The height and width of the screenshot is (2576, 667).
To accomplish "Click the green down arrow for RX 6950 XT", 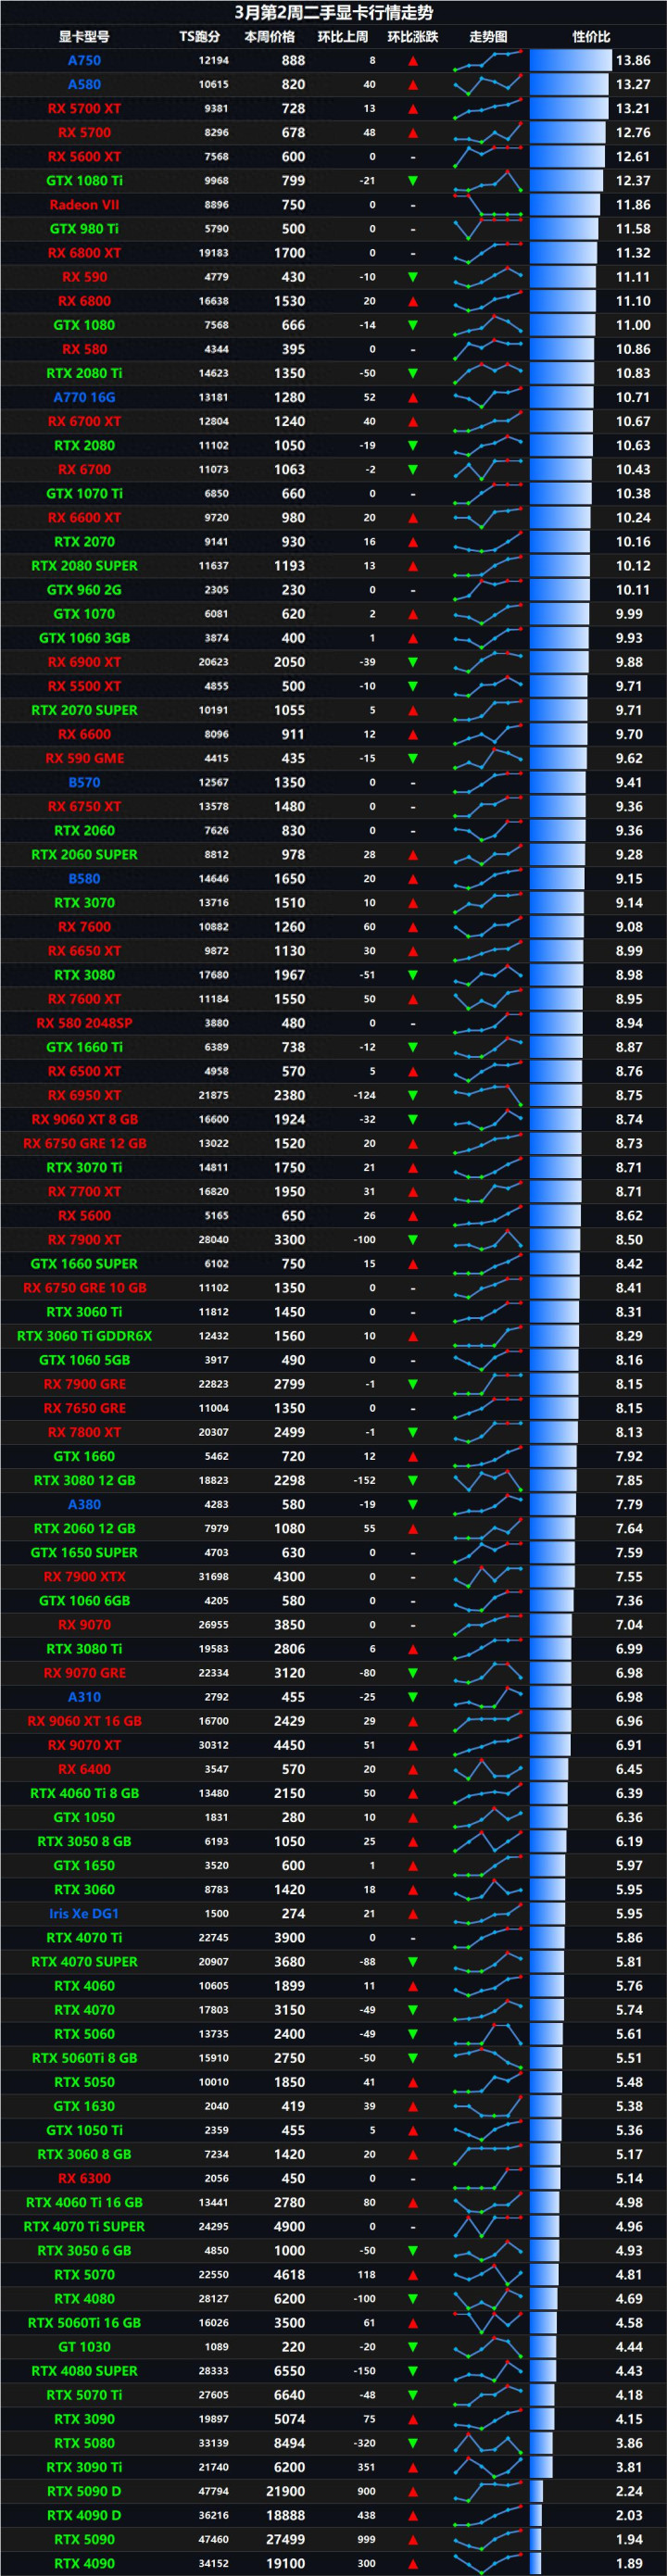I will click(x=413, y=1096).
